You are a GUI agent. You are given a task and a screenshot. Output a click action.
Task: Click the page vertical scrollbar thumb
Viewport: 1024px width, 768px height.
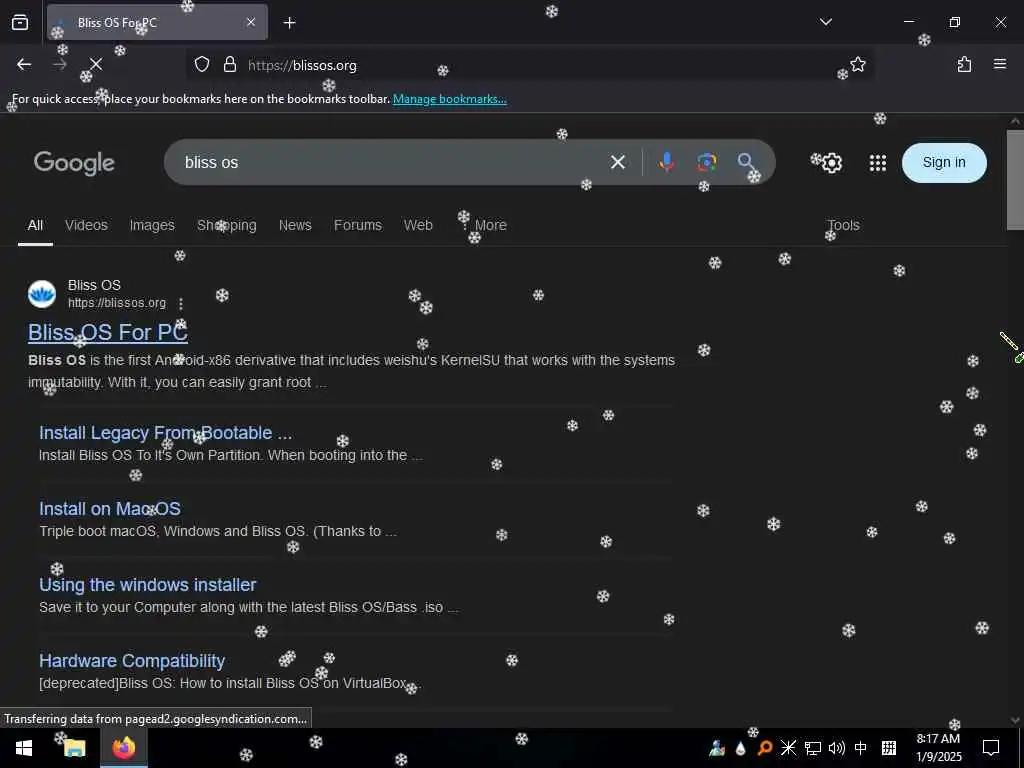(1015, 180)
